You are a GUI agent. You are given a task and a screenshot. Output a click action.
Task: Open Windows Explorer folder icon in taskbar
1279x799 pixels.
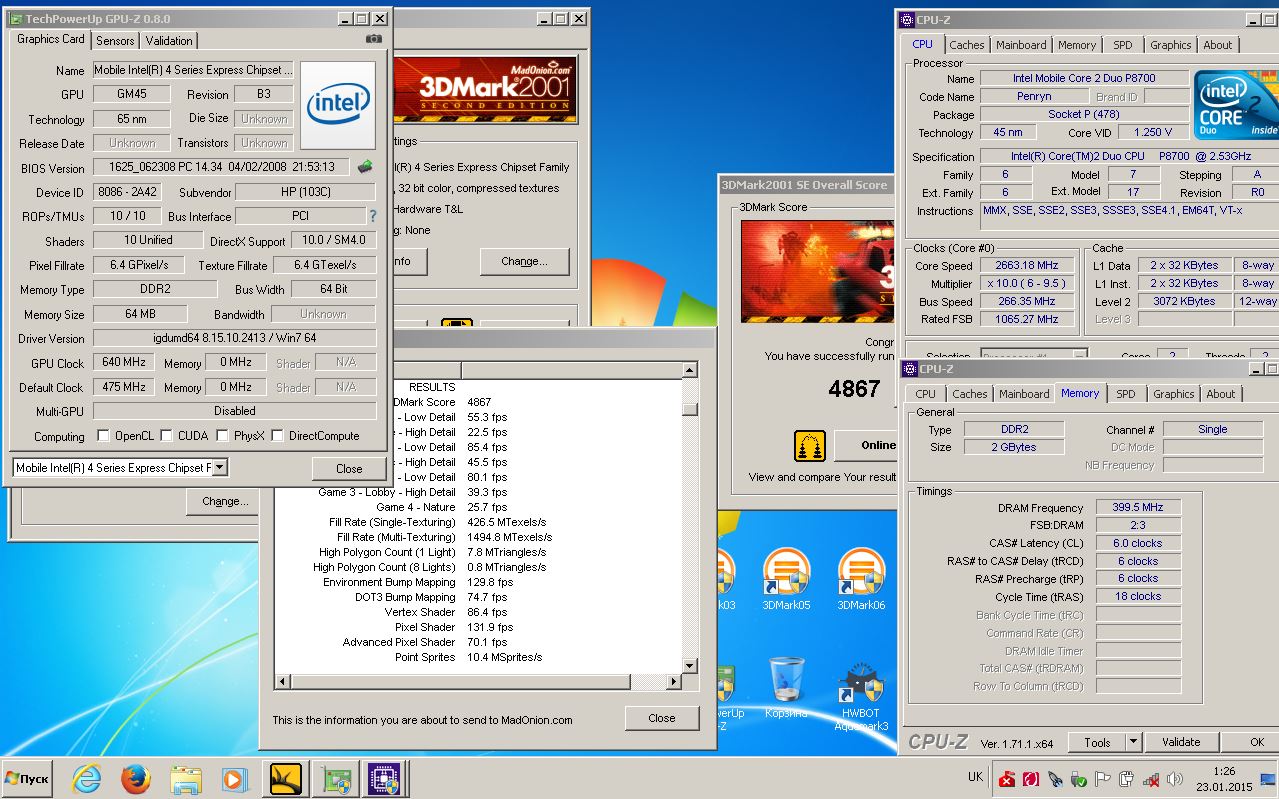pyautogui.click(x=186, y=778)
